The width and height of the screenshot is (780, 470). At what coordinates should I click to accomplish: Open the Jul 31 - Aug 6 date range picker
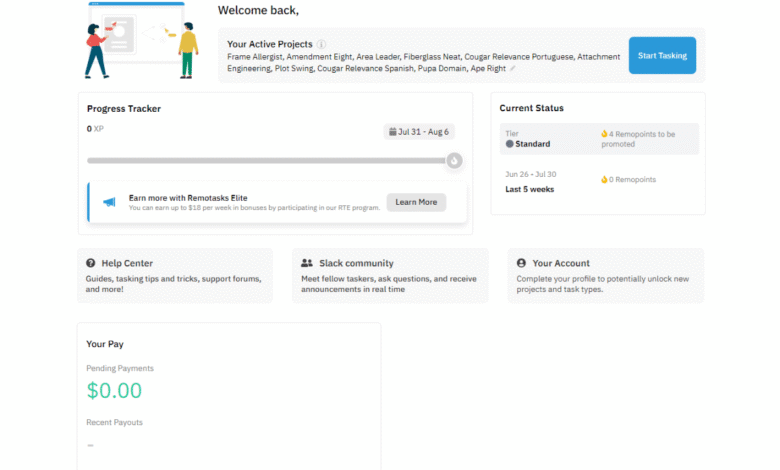(419, 132)
